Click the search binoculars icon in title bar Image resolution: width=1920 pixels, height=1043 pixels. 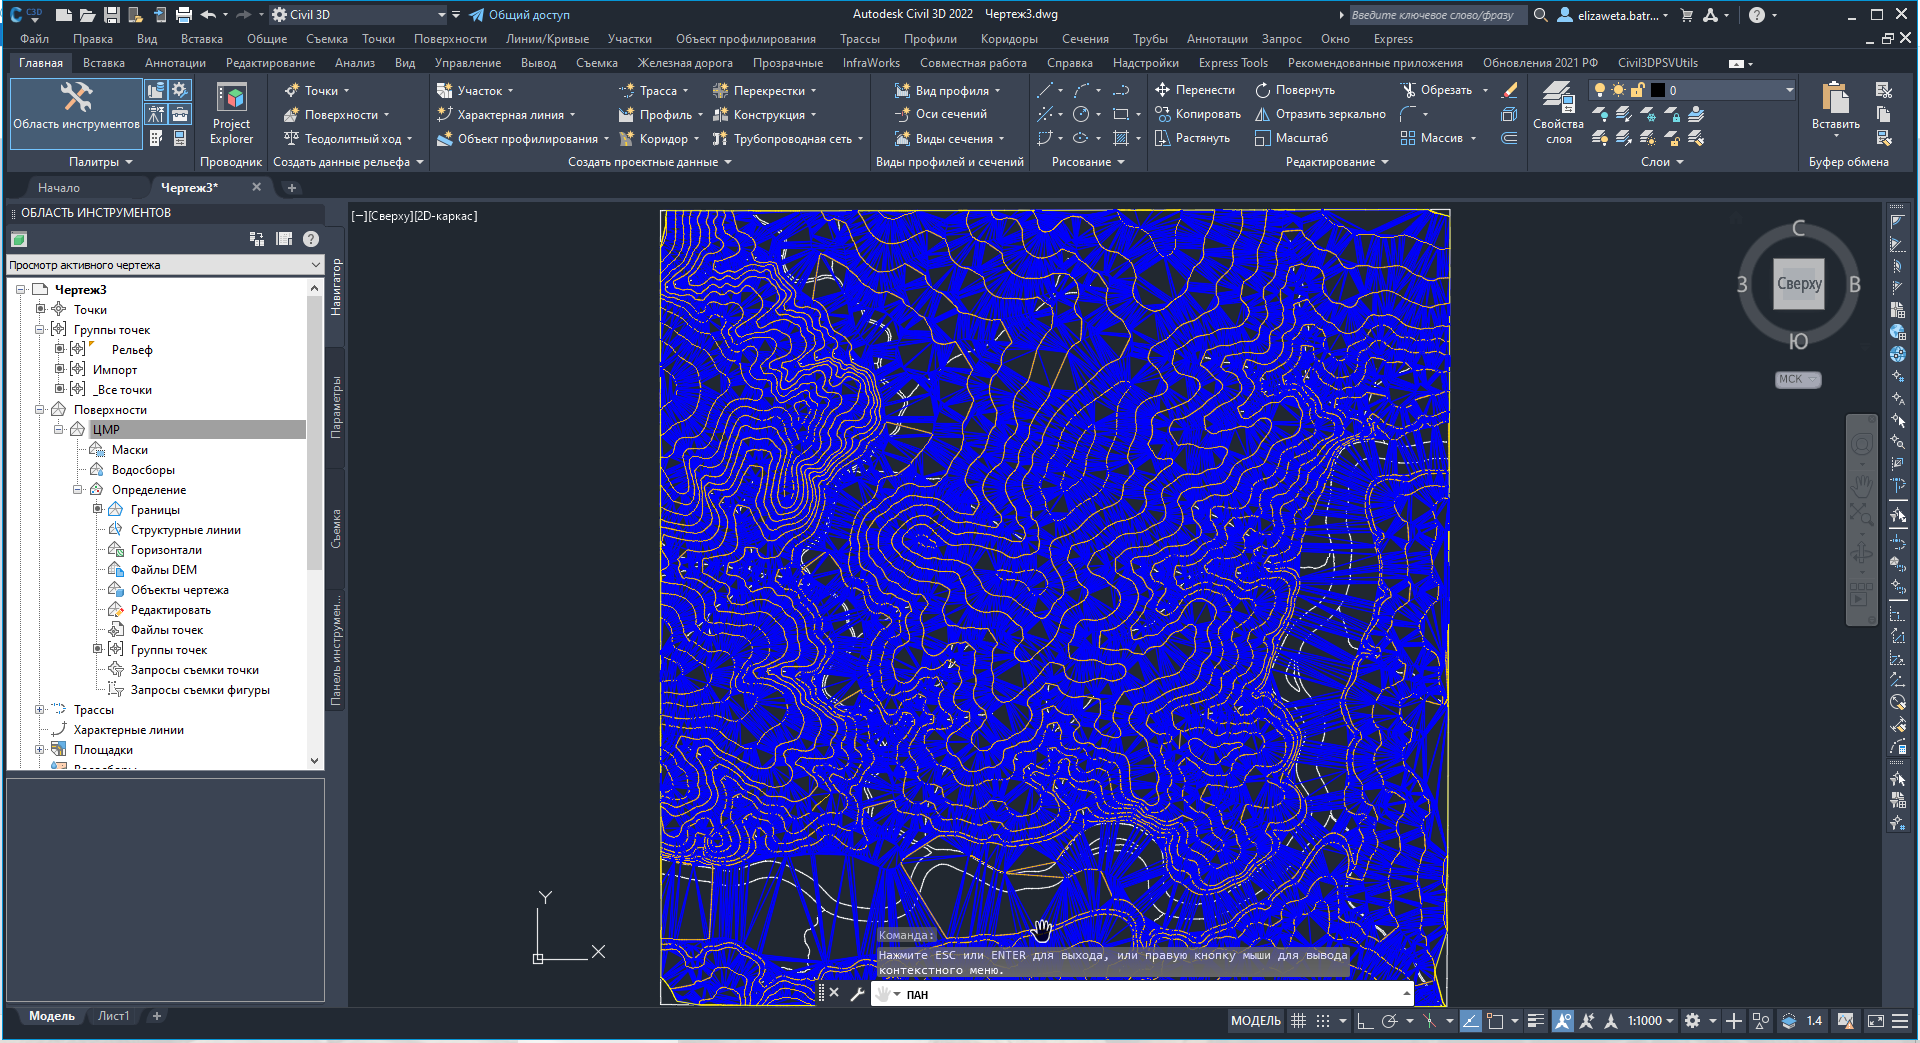point(1541,15)
